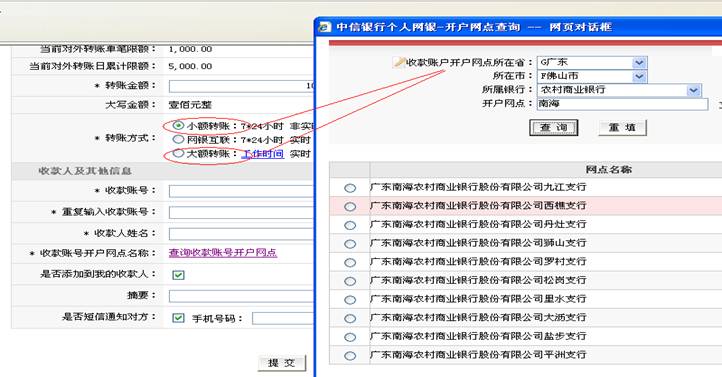Toggle the 是否添加到我的收款人 checkbox
The height and width of the screenshot is (377, 722).
pyautogui.click(x=178, y=275)
